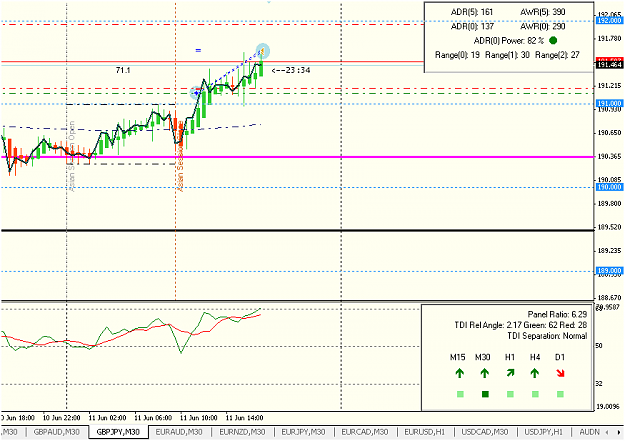Click the M15 green up arrow

coord(460,373)
